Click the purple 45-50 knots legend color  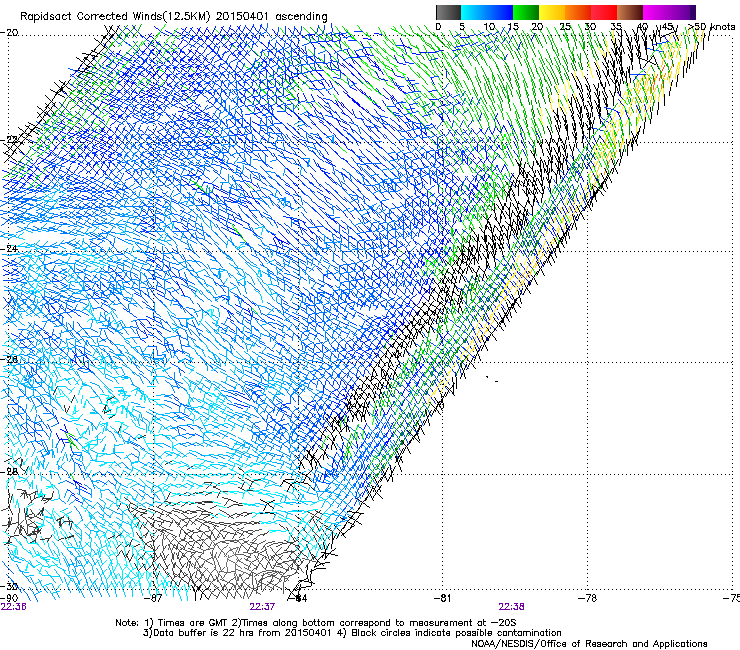coord(682,12)
